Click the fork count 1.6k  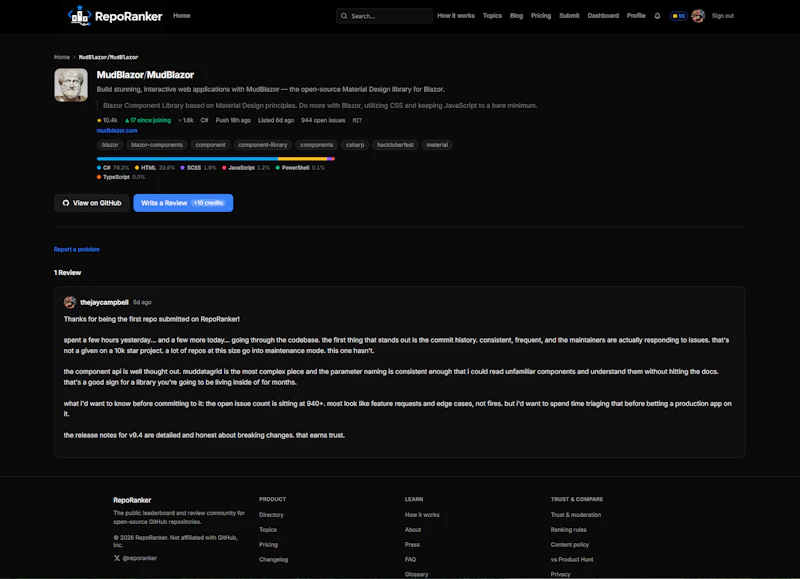(186, 120)
